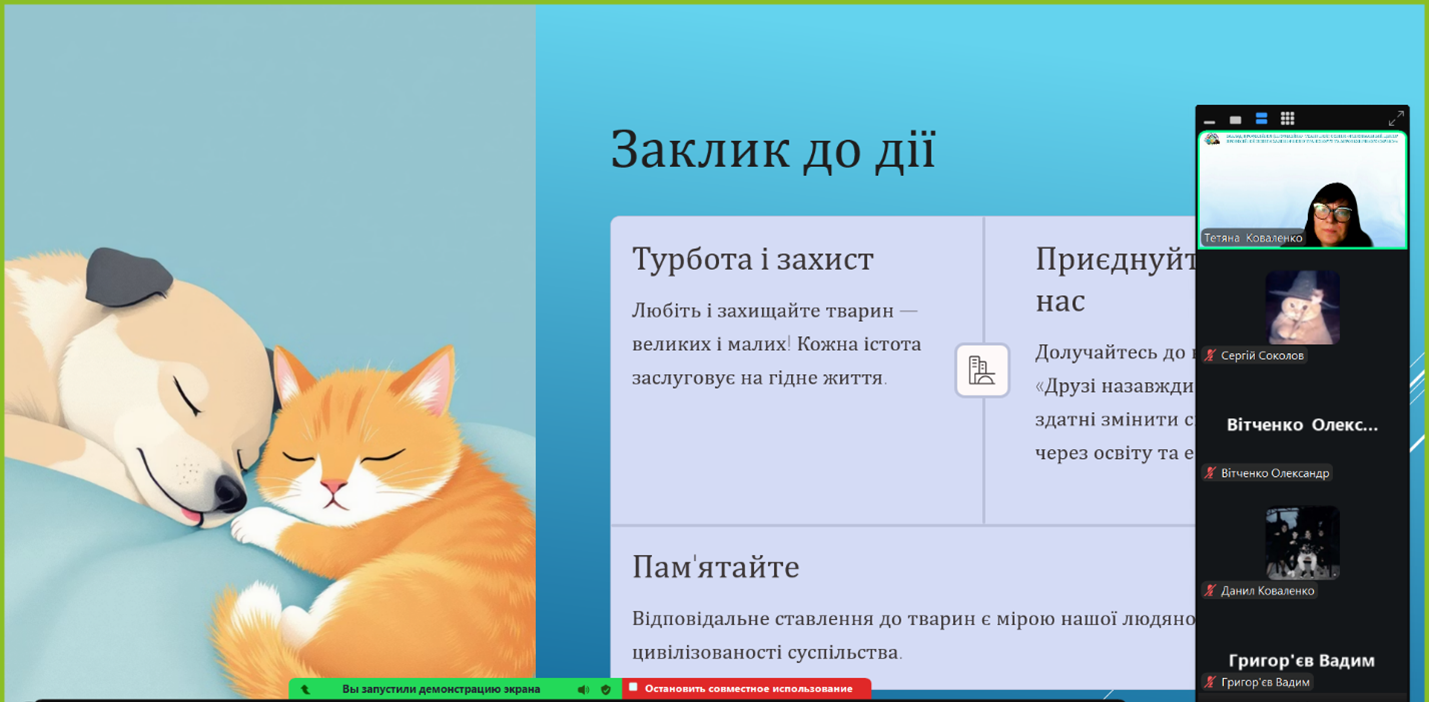
Task: Select Сергій Соколов's cat avatar
Action: (x=1302, y=307)
